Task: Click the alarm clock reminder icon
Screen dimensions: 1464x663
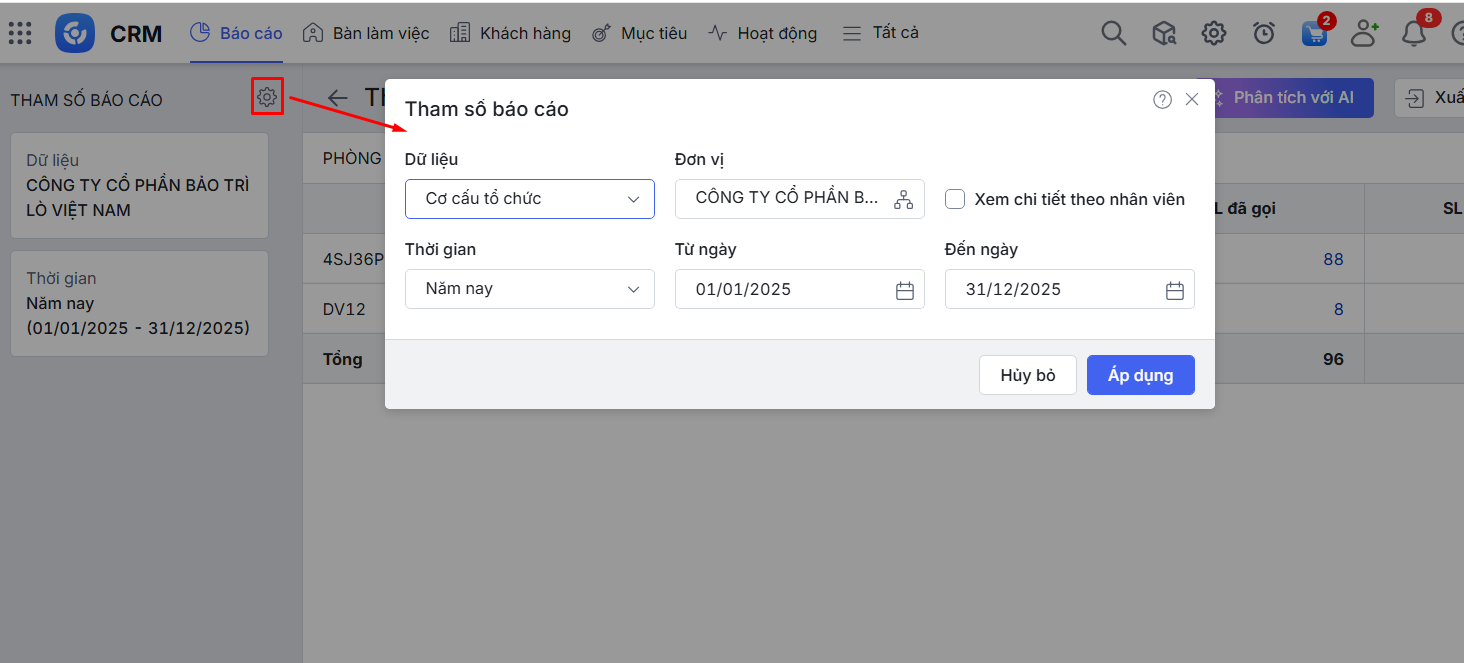Action: point(1263,33)
